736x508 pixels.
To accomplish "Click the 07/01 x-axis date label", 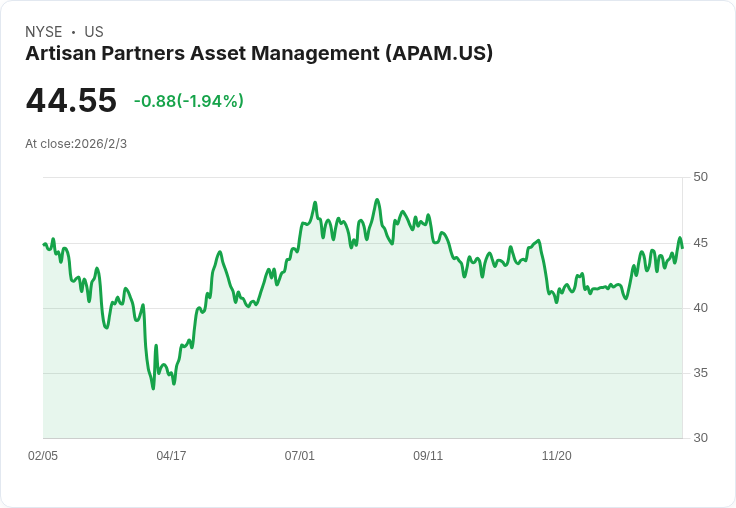I will [299, 456].
